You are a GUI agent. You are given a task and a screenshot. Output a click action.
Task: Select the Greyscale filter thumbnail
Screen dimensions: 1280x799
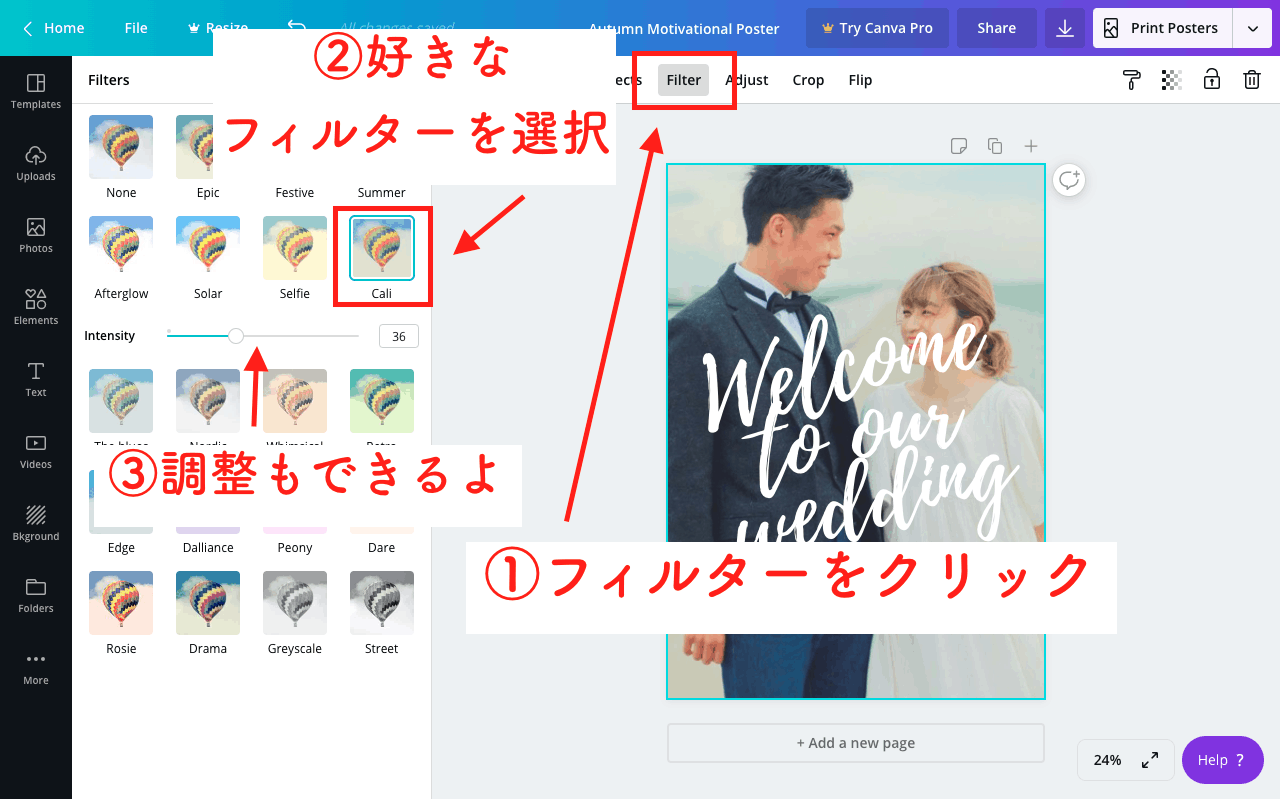[295, 603]
